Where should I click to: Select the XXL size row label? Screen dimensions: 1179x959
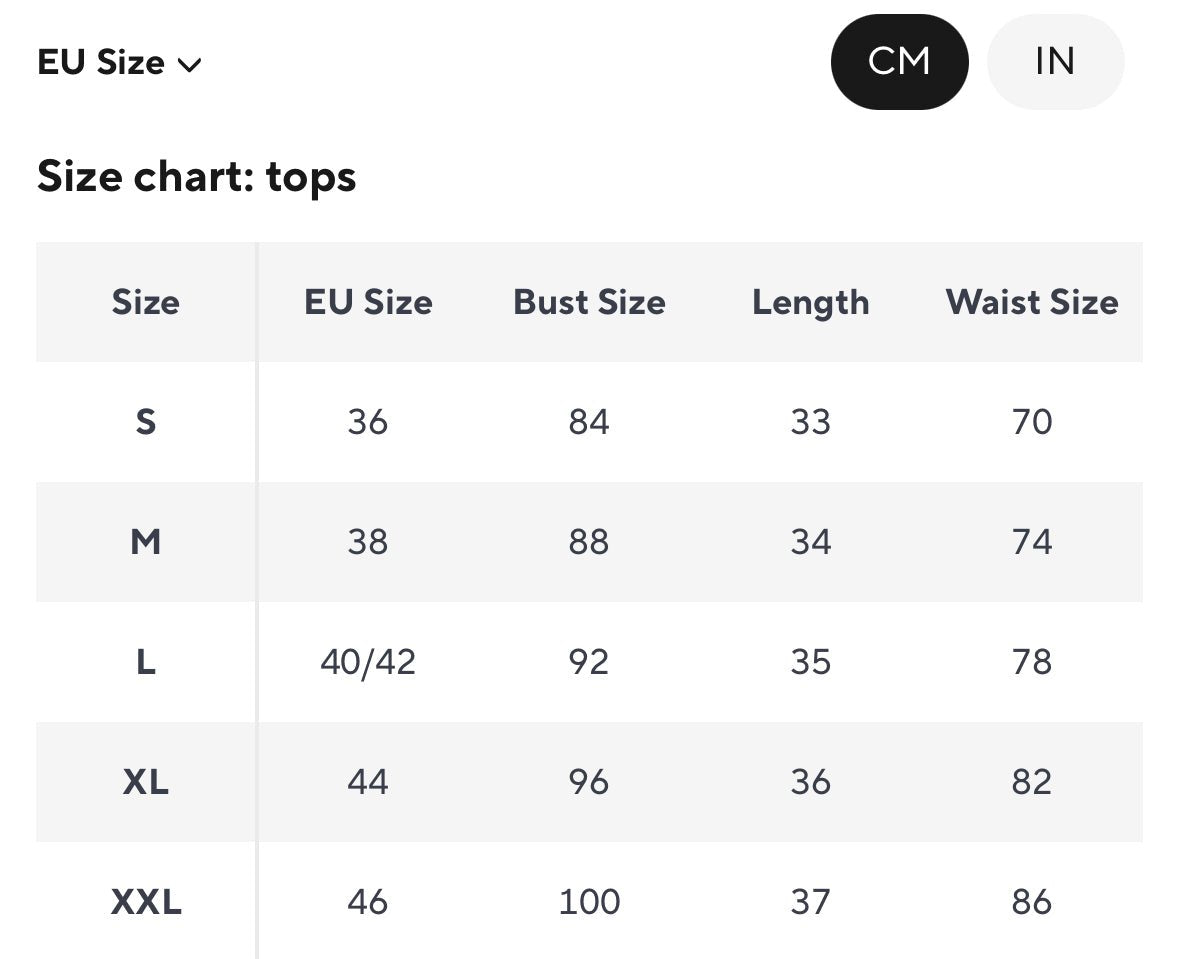pyautogui.click(x=146, y=902)
